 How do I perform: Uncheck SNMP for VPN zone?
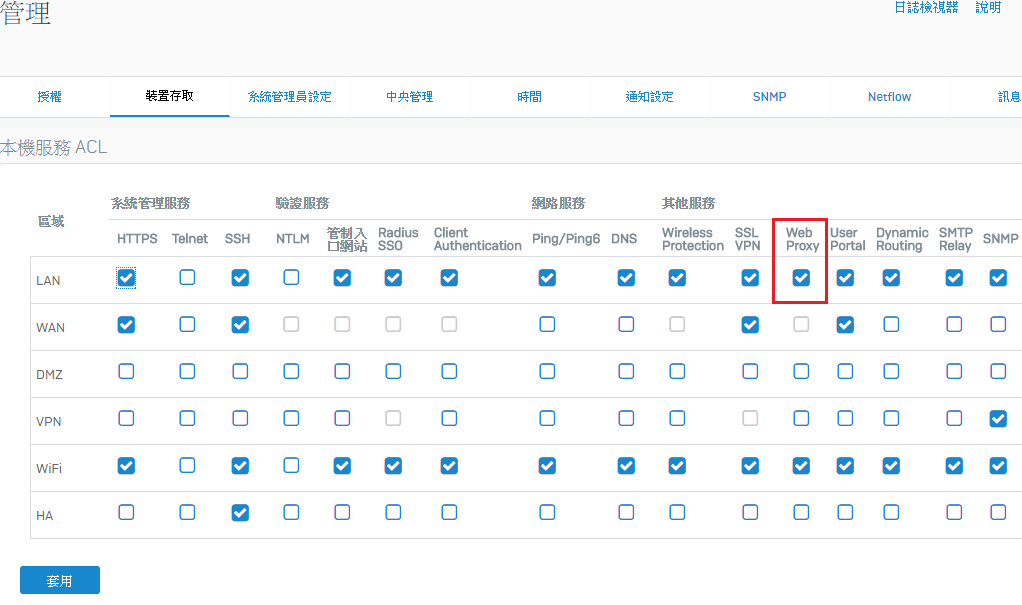998,419
